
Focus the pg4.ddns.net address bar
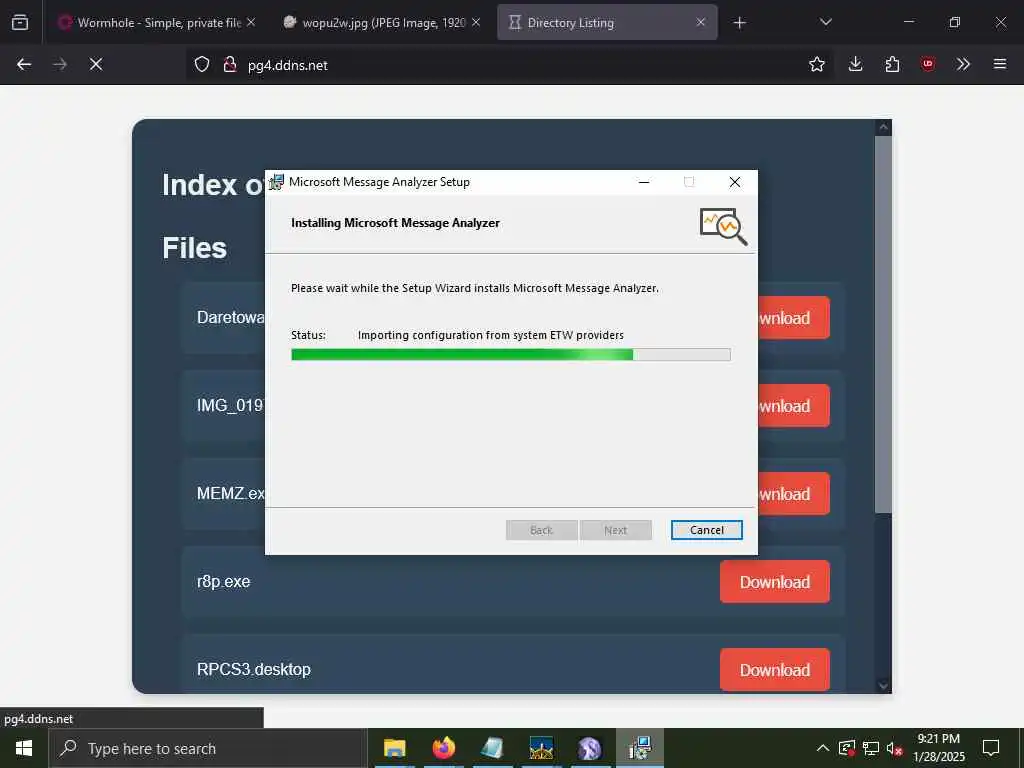click(x=509, y=65)
